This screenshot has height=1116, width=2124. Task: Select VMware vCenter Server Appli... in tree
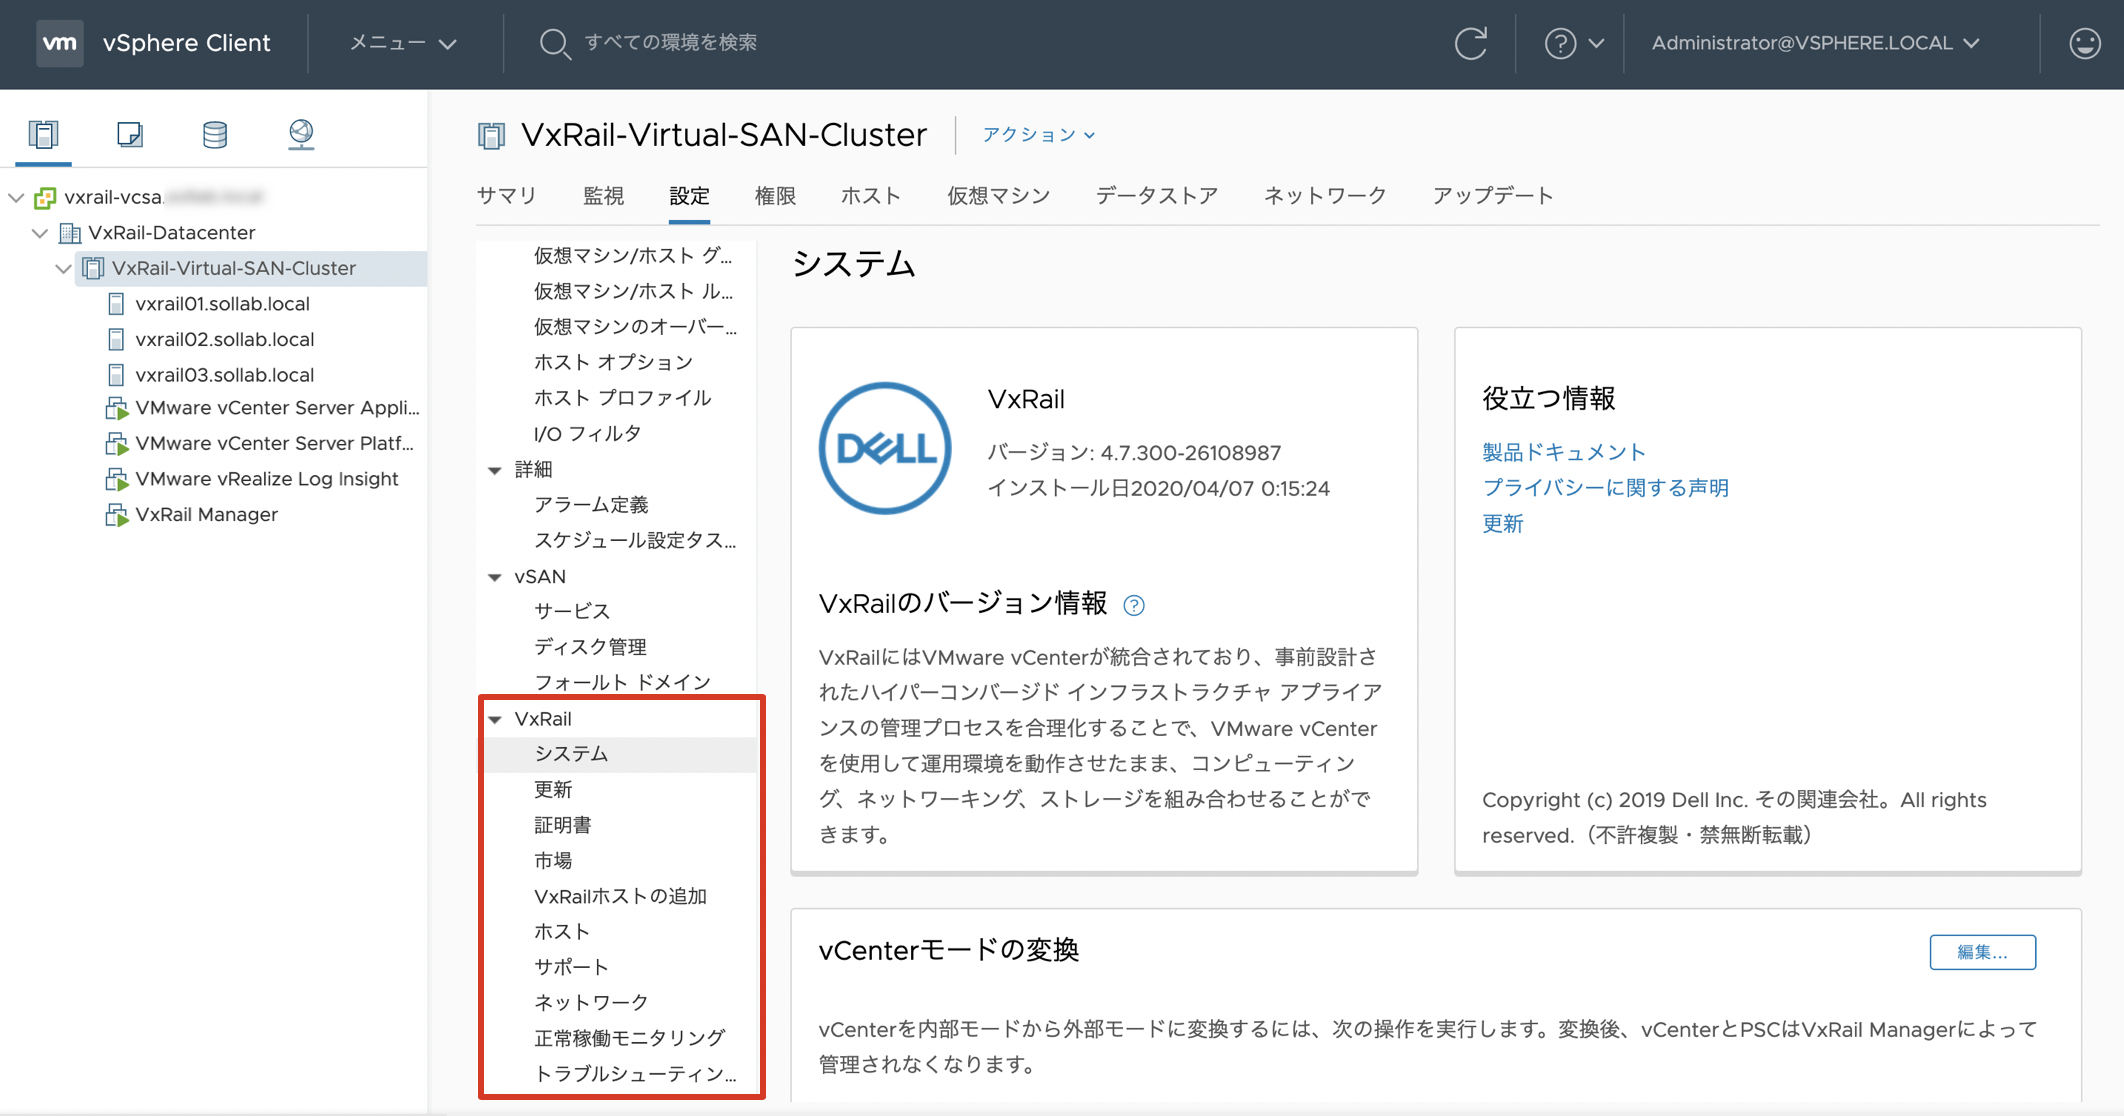point(277,408)
